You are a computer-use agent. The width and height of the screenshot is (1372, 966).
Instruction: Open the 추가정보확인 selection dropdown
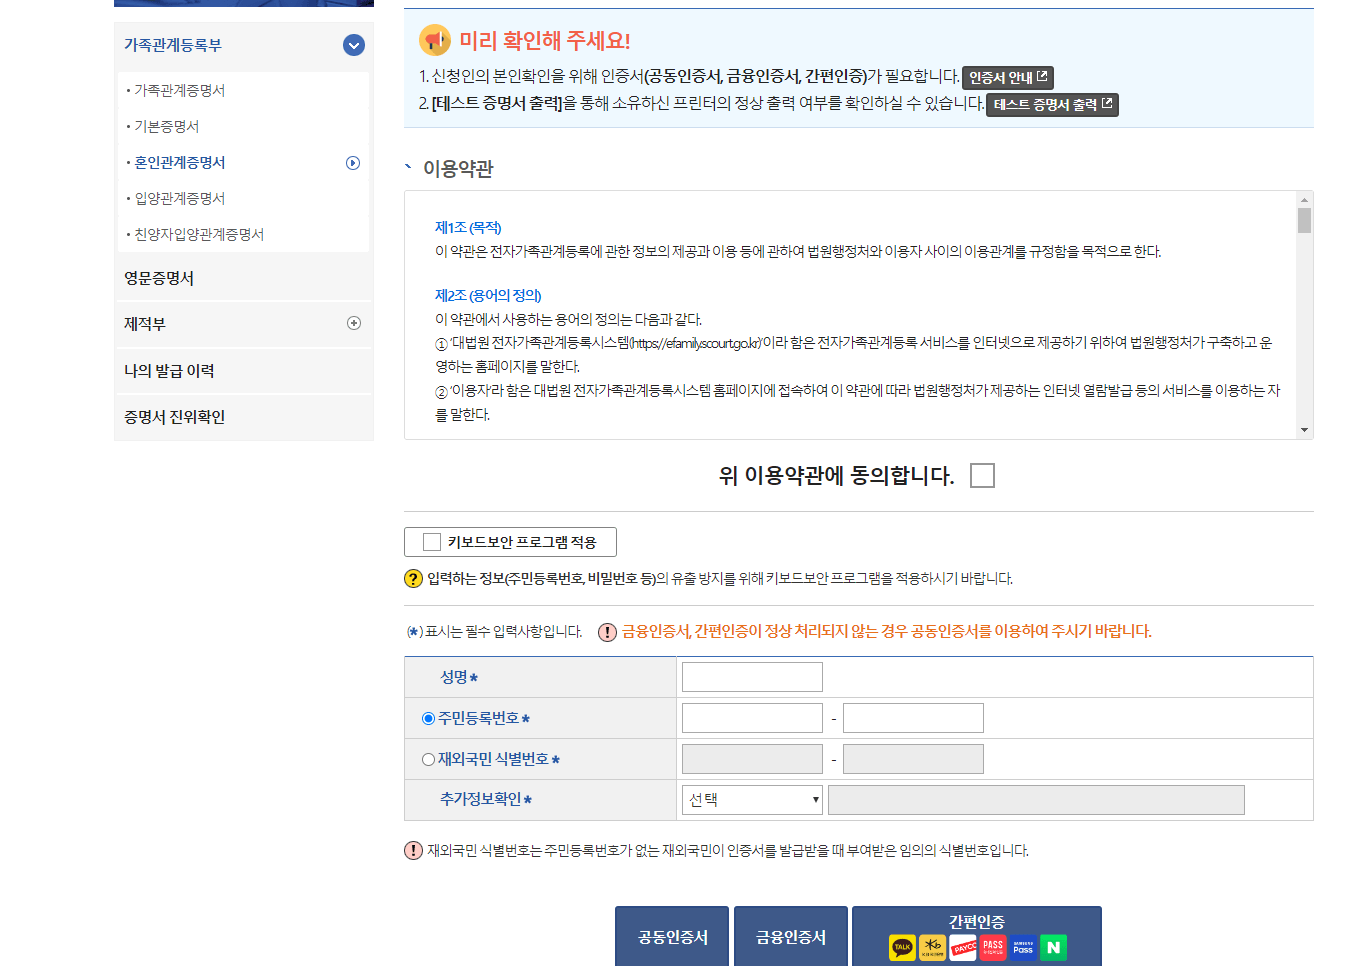coord(752,800)
